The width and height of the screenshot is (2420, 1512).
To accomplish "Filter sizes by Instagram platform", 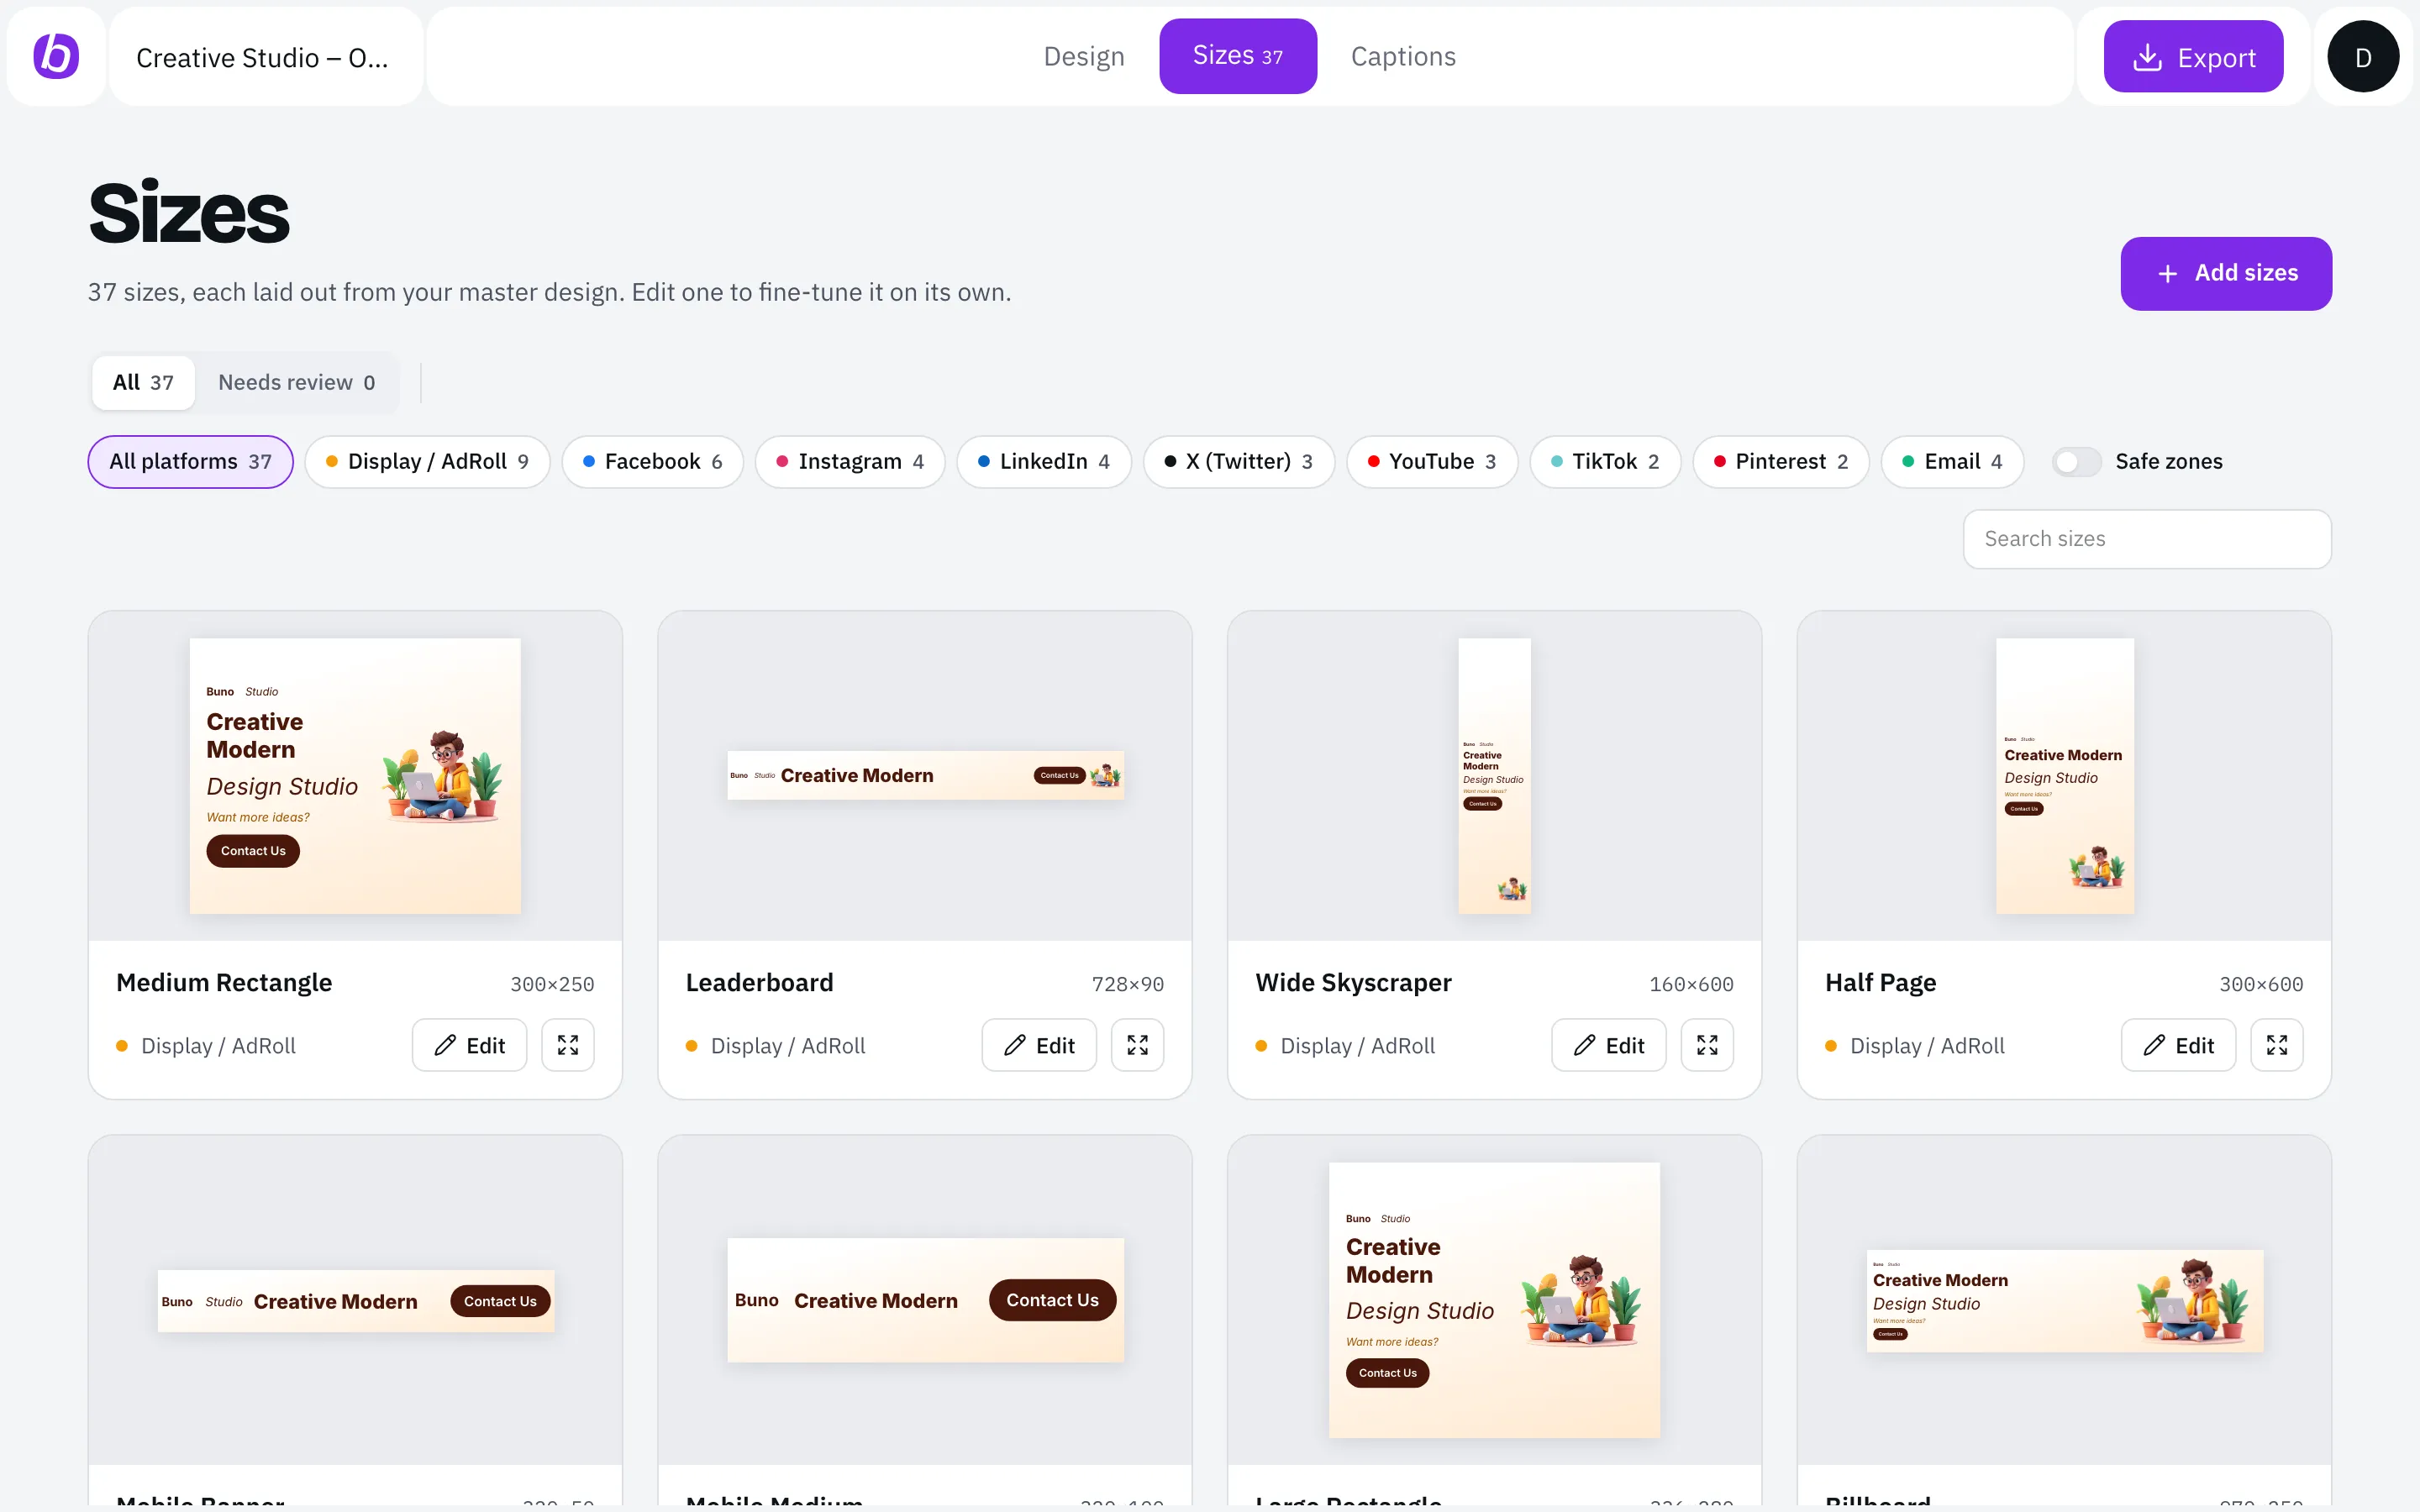I will point(850,462).
